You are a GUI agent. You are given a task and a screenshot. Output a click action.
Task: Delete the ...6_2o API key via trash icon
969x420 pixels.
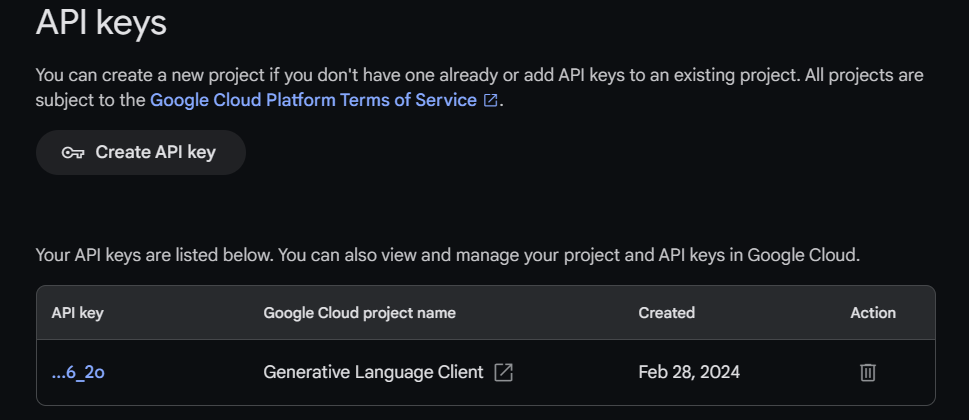867,372
